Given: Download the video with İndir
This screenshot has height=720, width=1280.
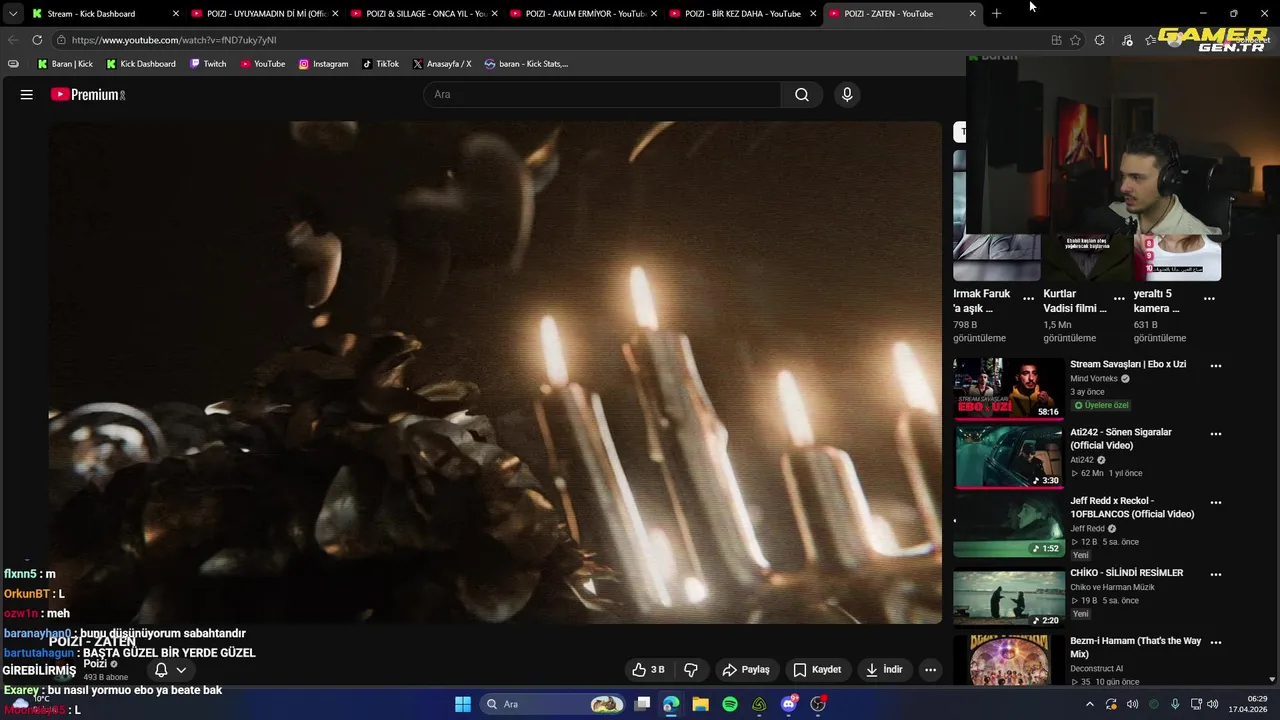Looking at the screenshot, I should [x=884, y=670].
